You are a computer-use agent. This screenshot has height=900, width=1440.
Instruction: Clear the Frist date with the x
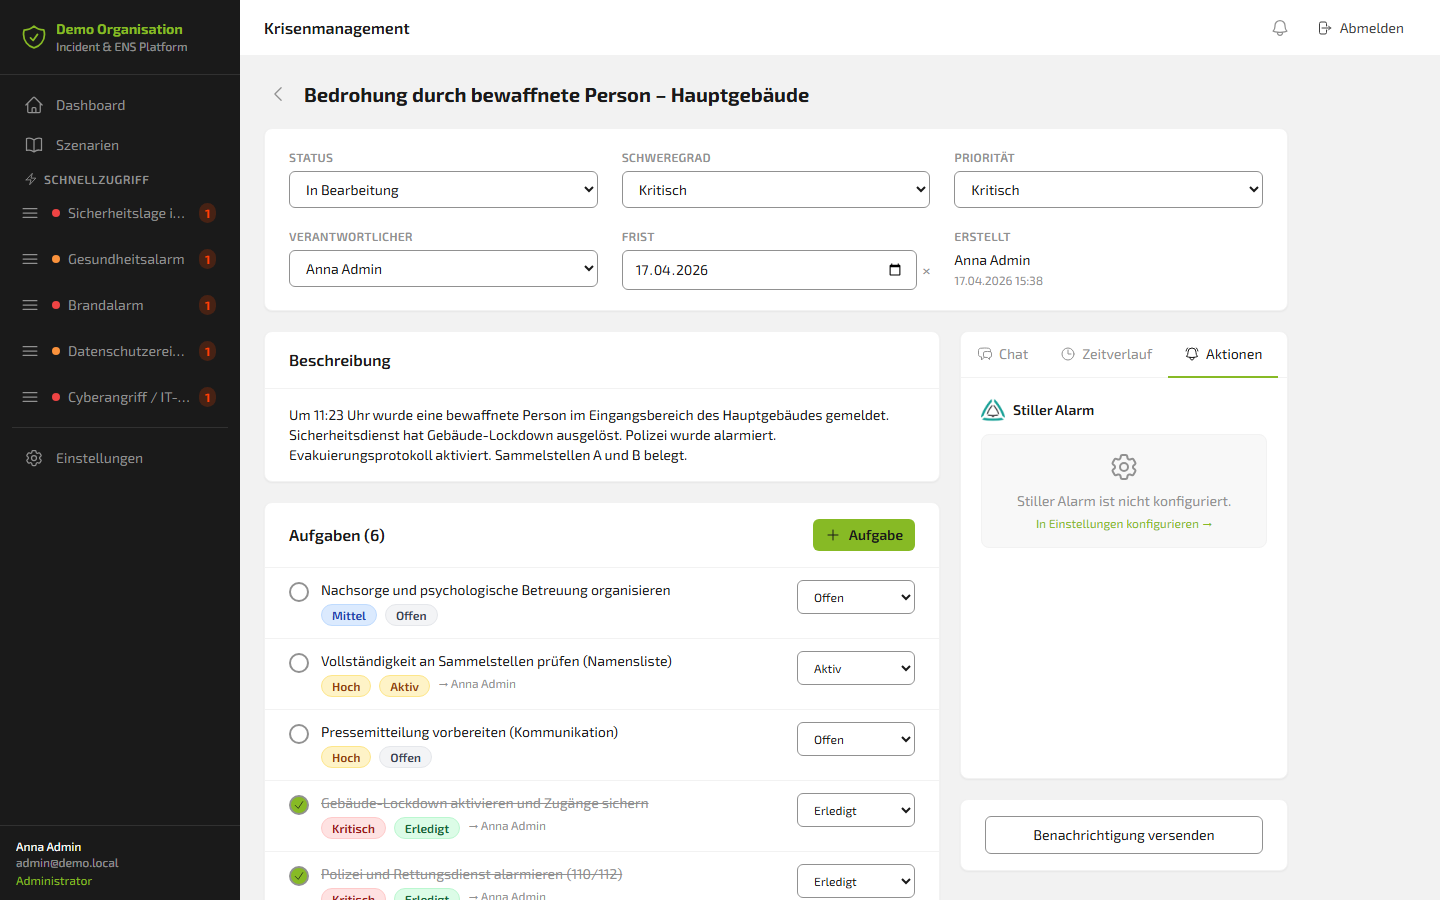tap(926, 271)
